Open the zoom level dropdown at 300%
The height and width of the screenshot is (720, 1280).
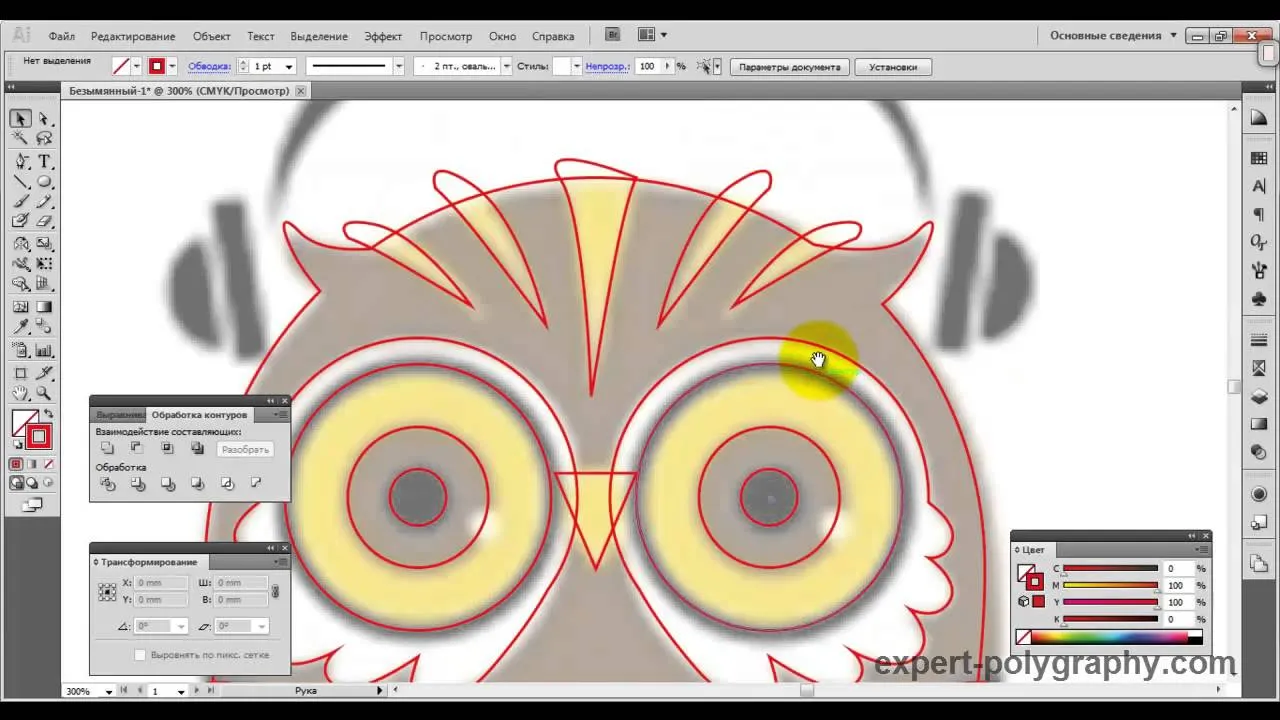[x=108, y=691]
